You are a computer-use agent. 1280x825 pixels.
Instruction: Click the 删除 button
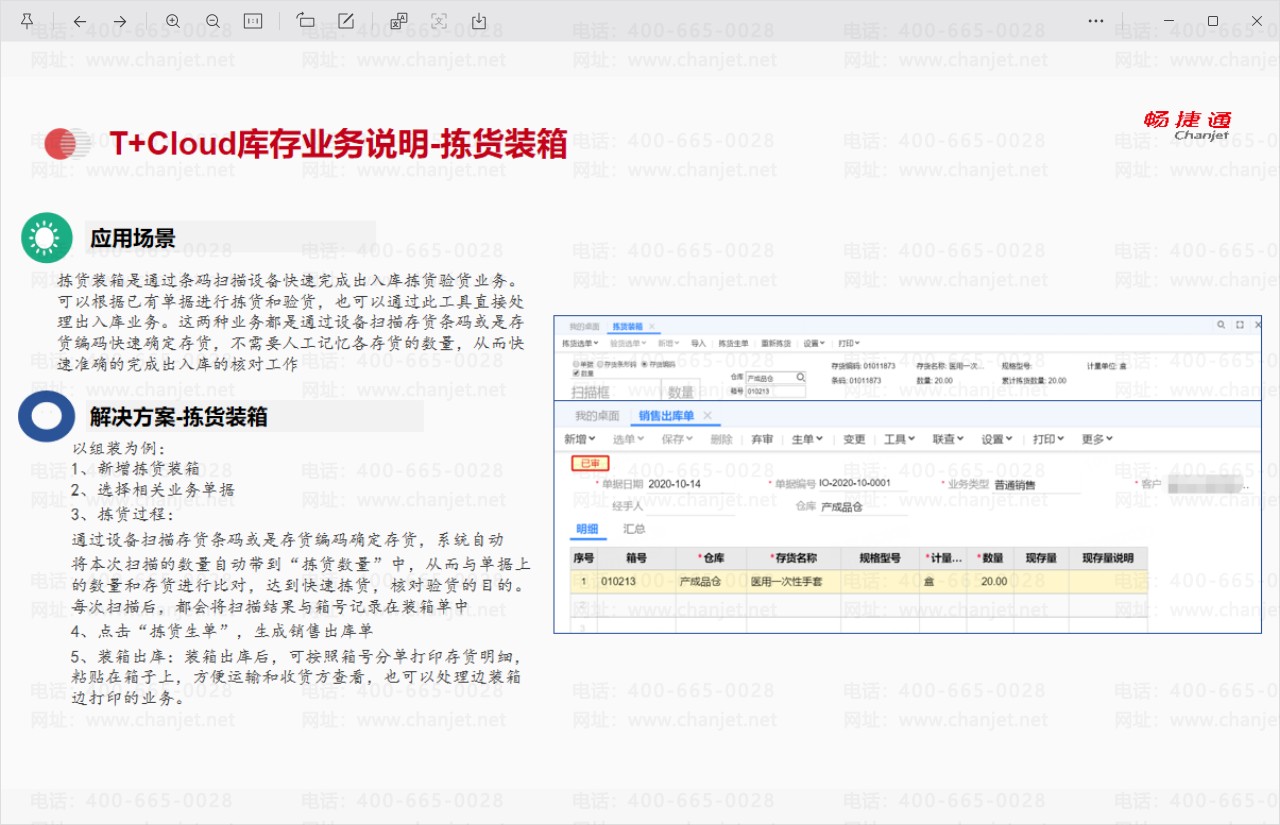click(721, 439)
